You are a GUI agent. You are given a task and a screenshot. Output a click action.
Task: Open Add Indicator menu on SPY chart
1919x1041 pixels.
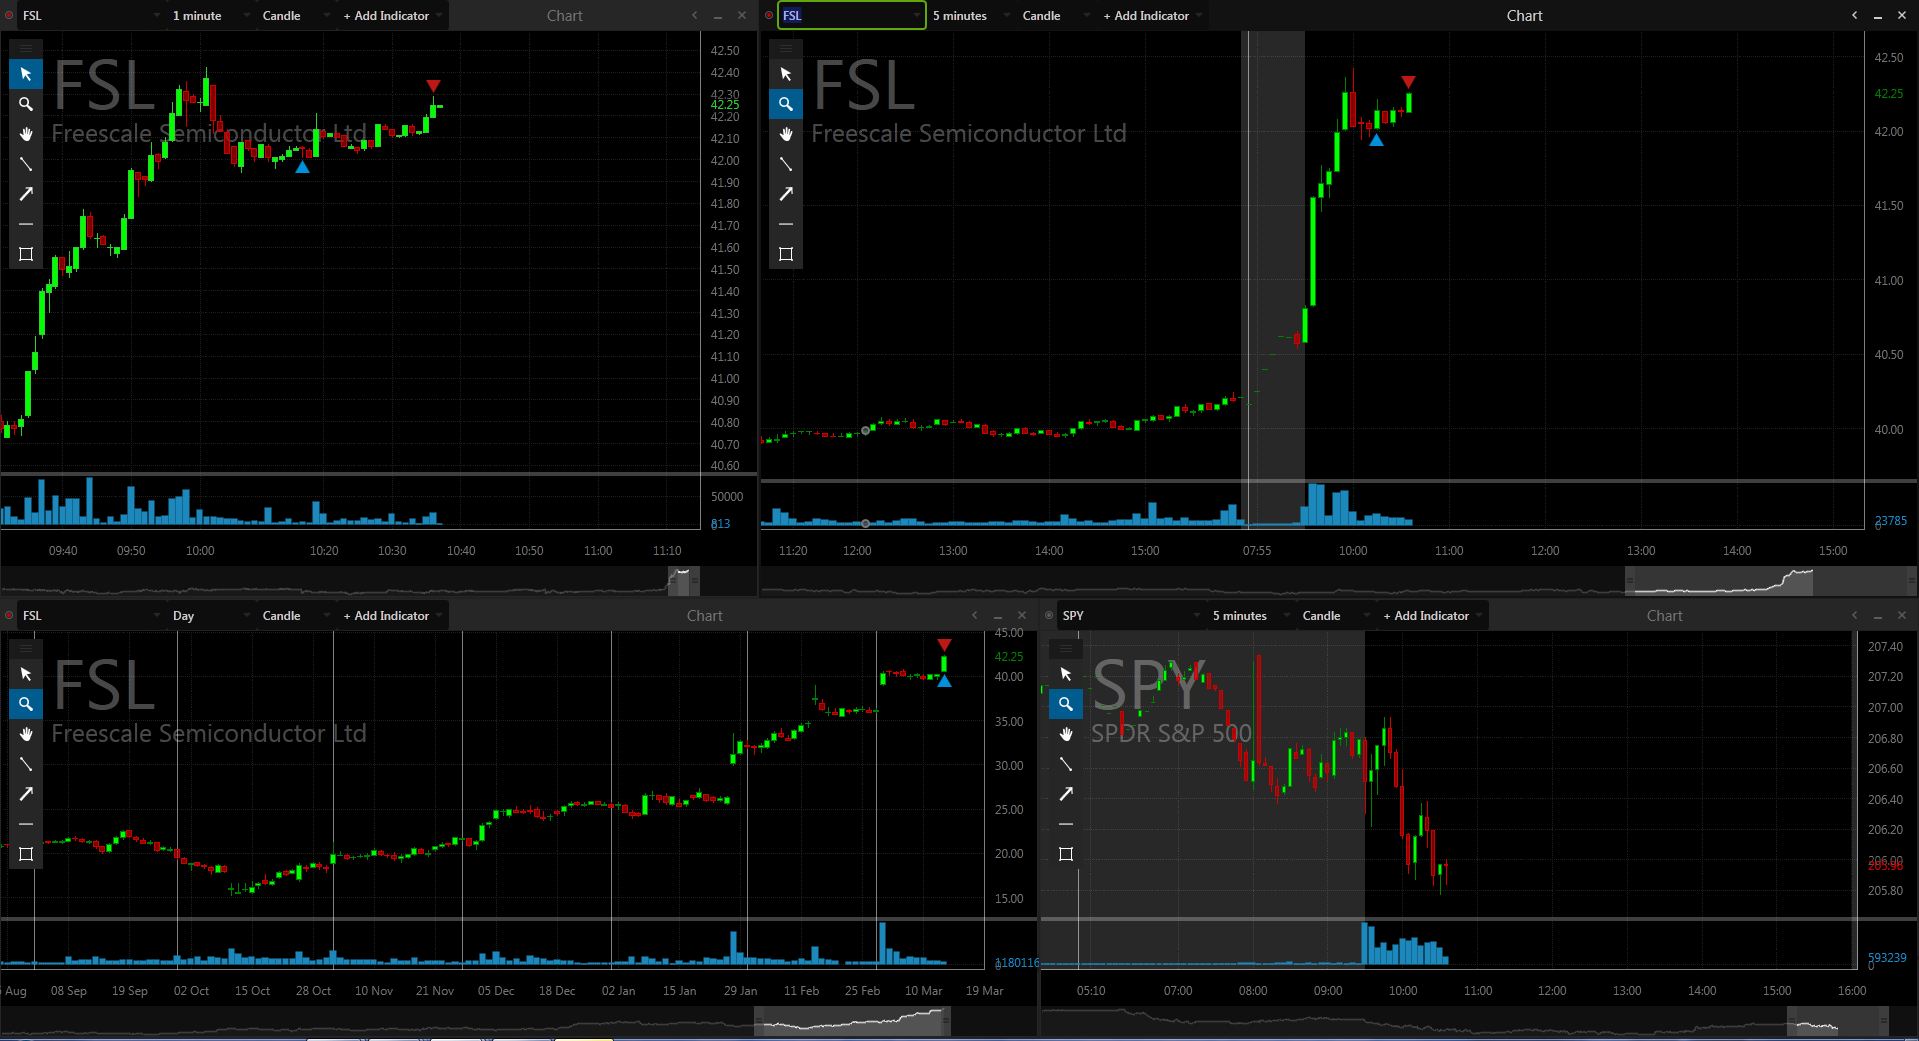click(x=1432, y=616)
